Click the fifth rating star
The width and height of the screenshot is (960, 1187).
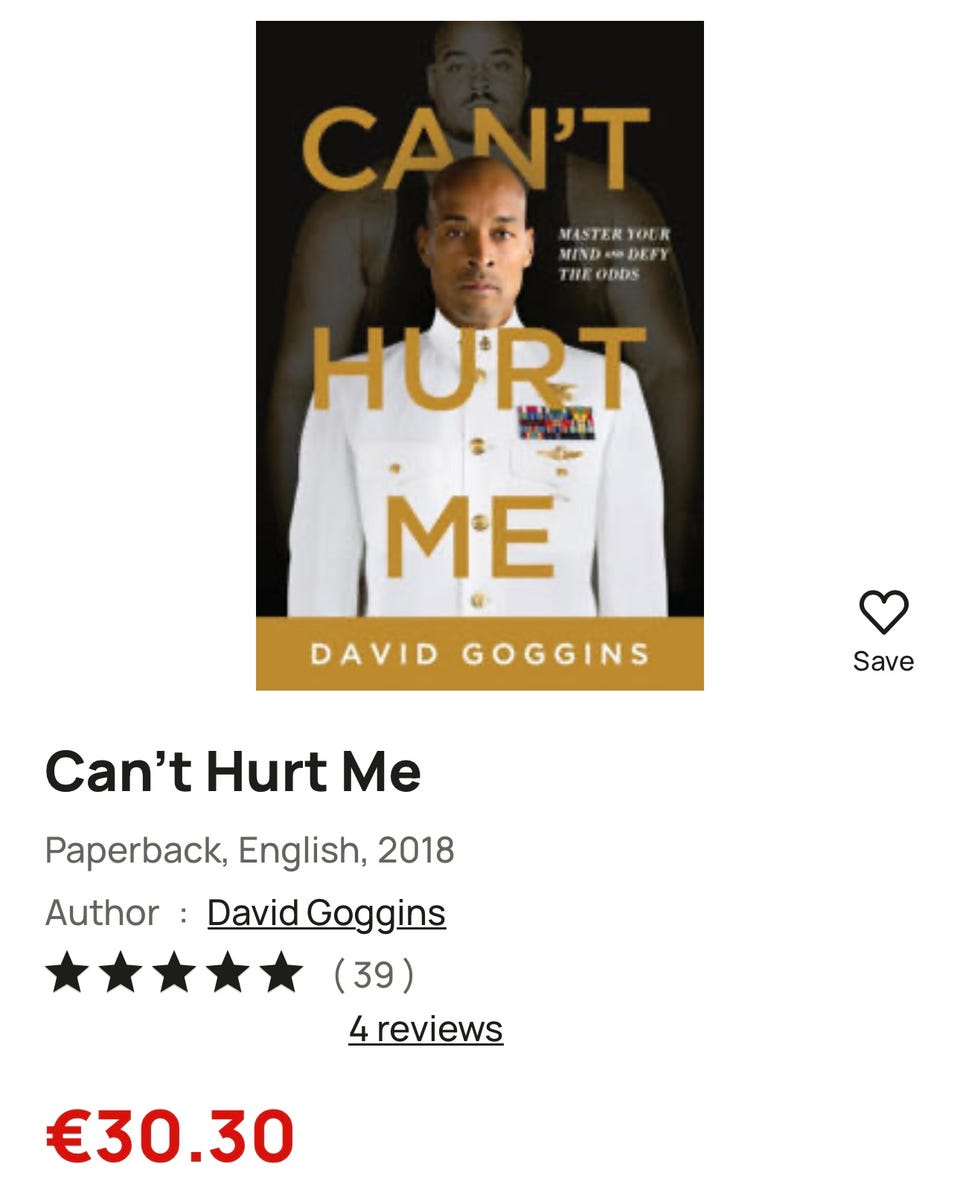[282, 972]
